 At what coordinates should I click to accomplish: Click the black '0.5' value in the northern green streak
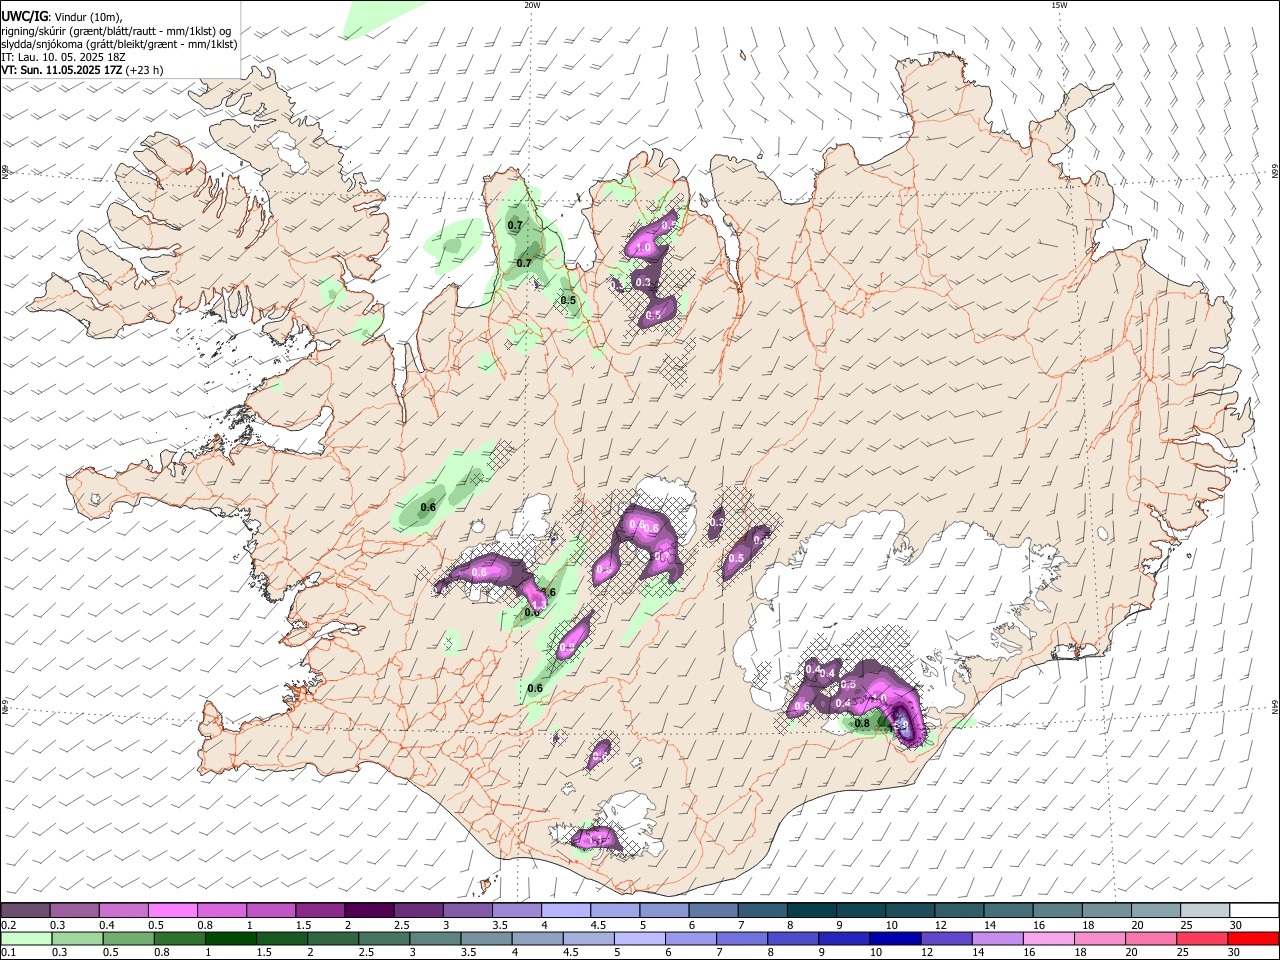coord(568,300)
